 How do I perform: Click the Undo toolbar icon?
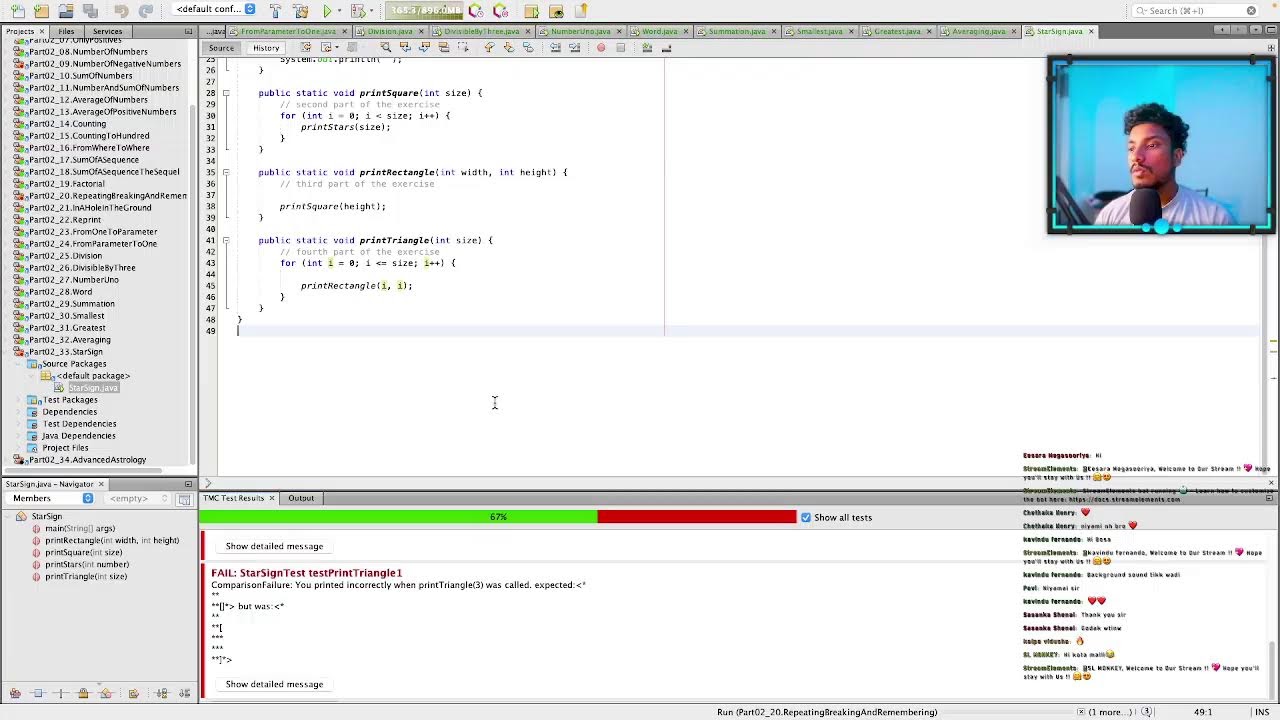coord(121,11)
